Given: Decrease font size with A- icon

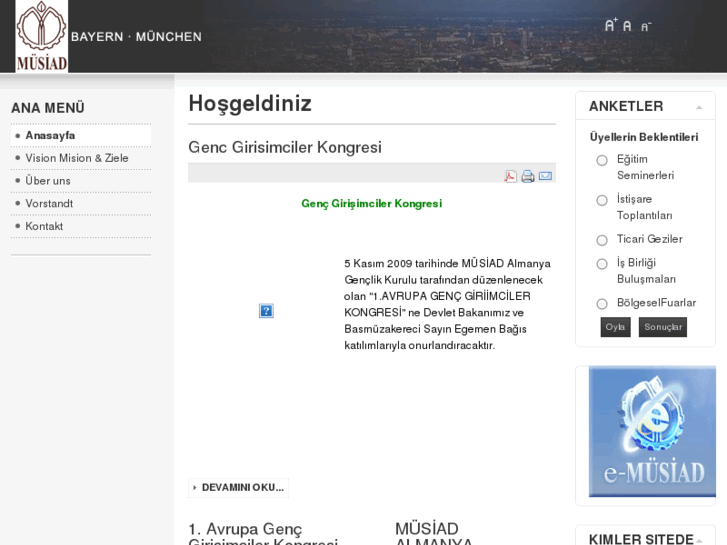Looking at the screenshot, I should 646,27.
